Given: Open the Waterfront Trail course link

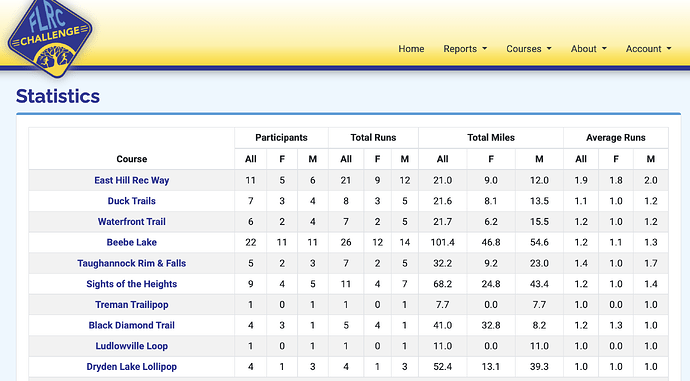Looking at the screenshot, I should click(x=132, y=222).
